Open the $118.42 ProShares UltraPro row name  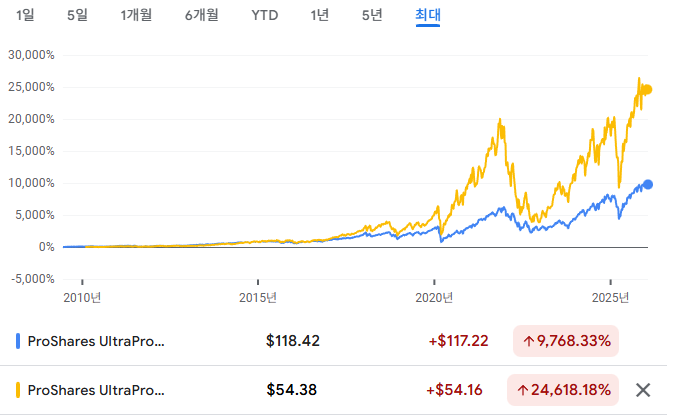pos(96,341)
